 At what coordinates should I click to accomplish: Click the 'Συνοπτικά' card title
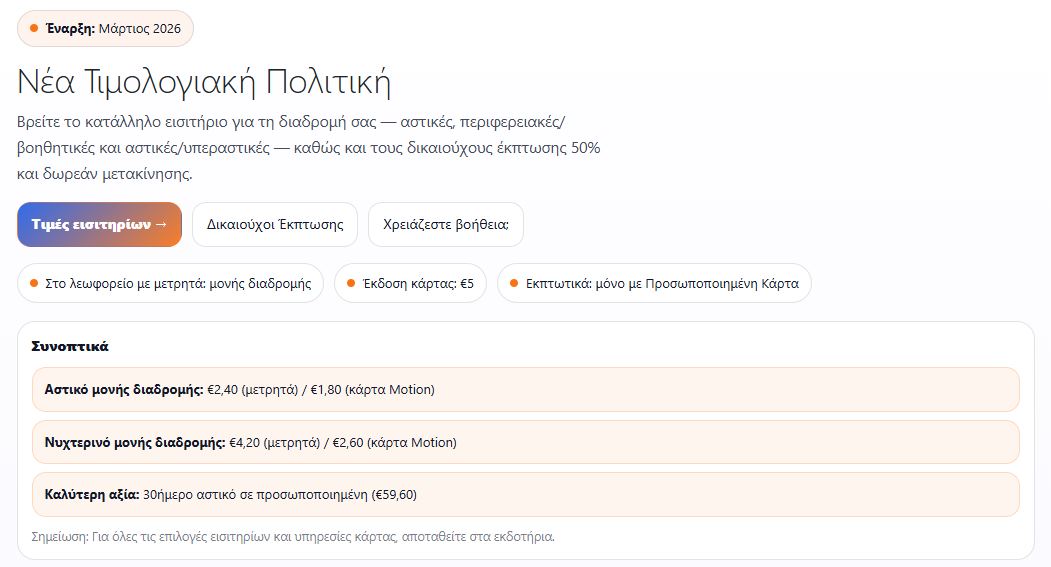point(70,346)
